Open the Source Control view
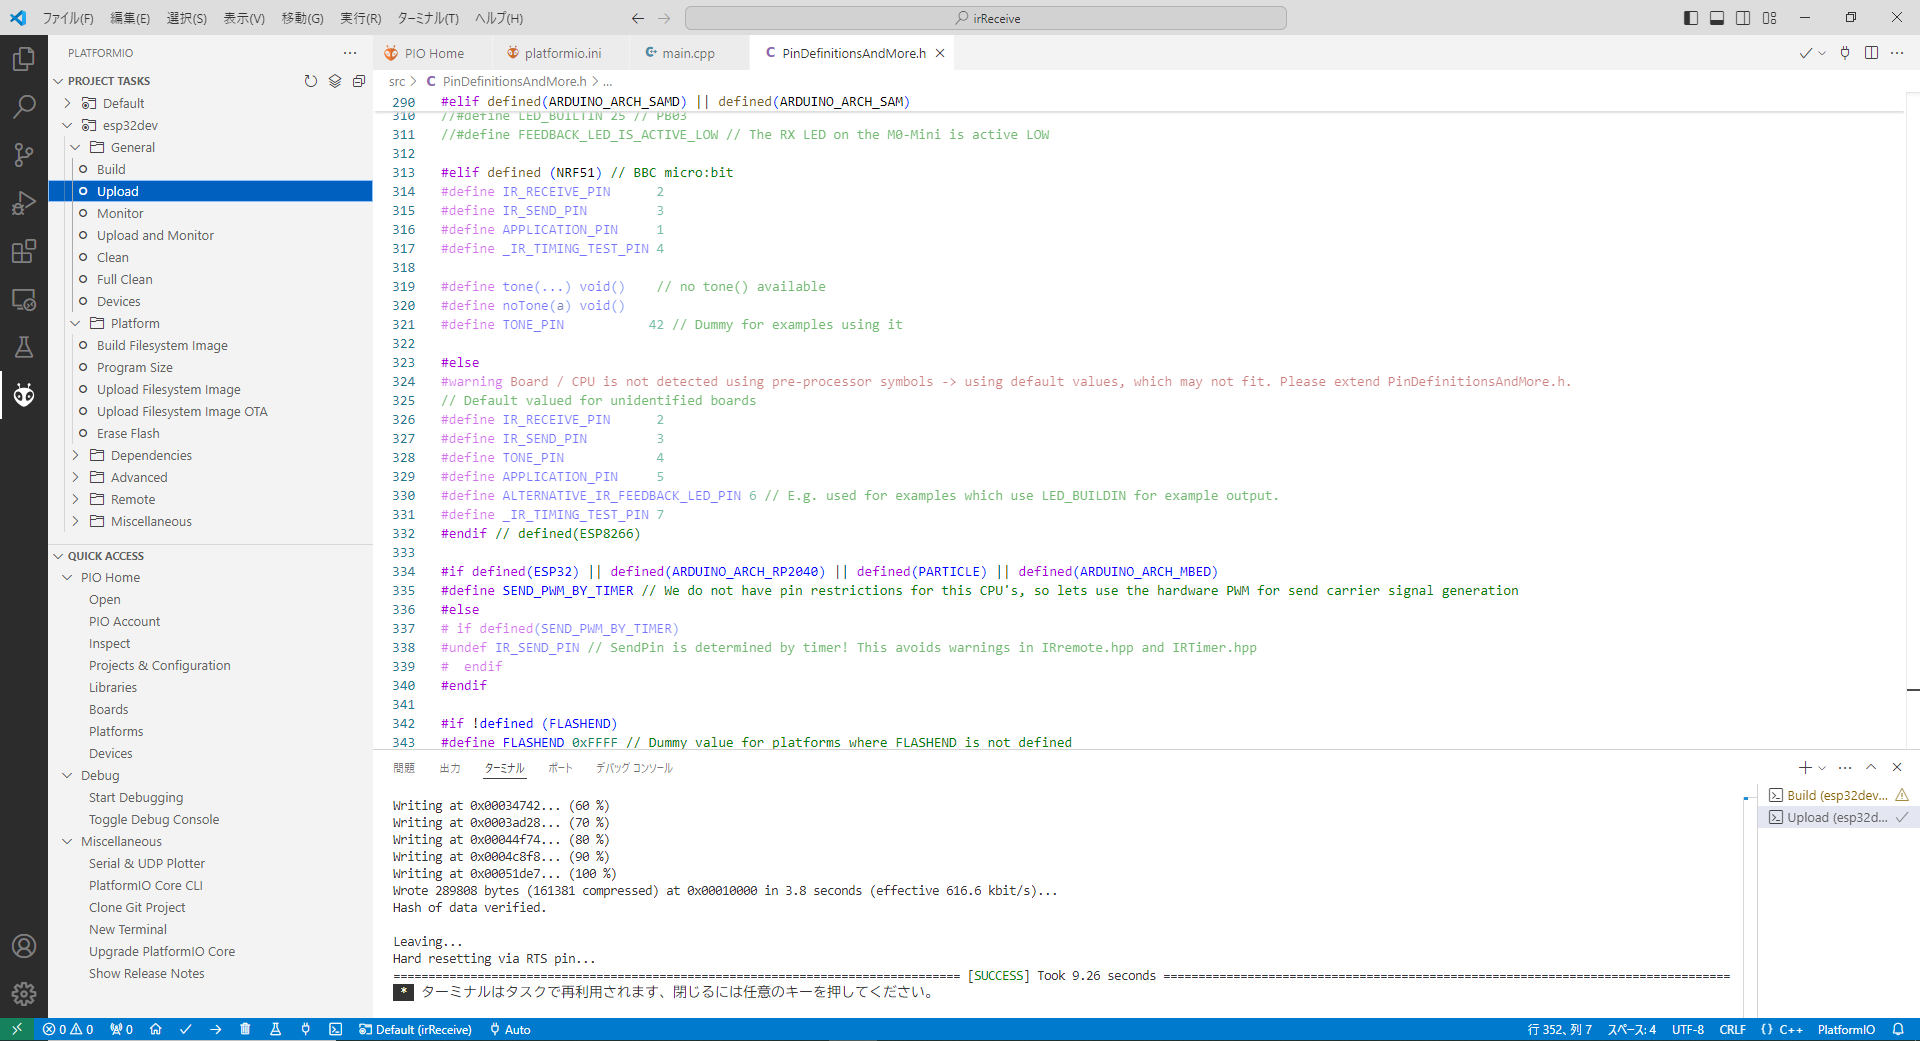Viewport: 1920px width, 1041px height. pyautogui.click(x=24, y=154)
